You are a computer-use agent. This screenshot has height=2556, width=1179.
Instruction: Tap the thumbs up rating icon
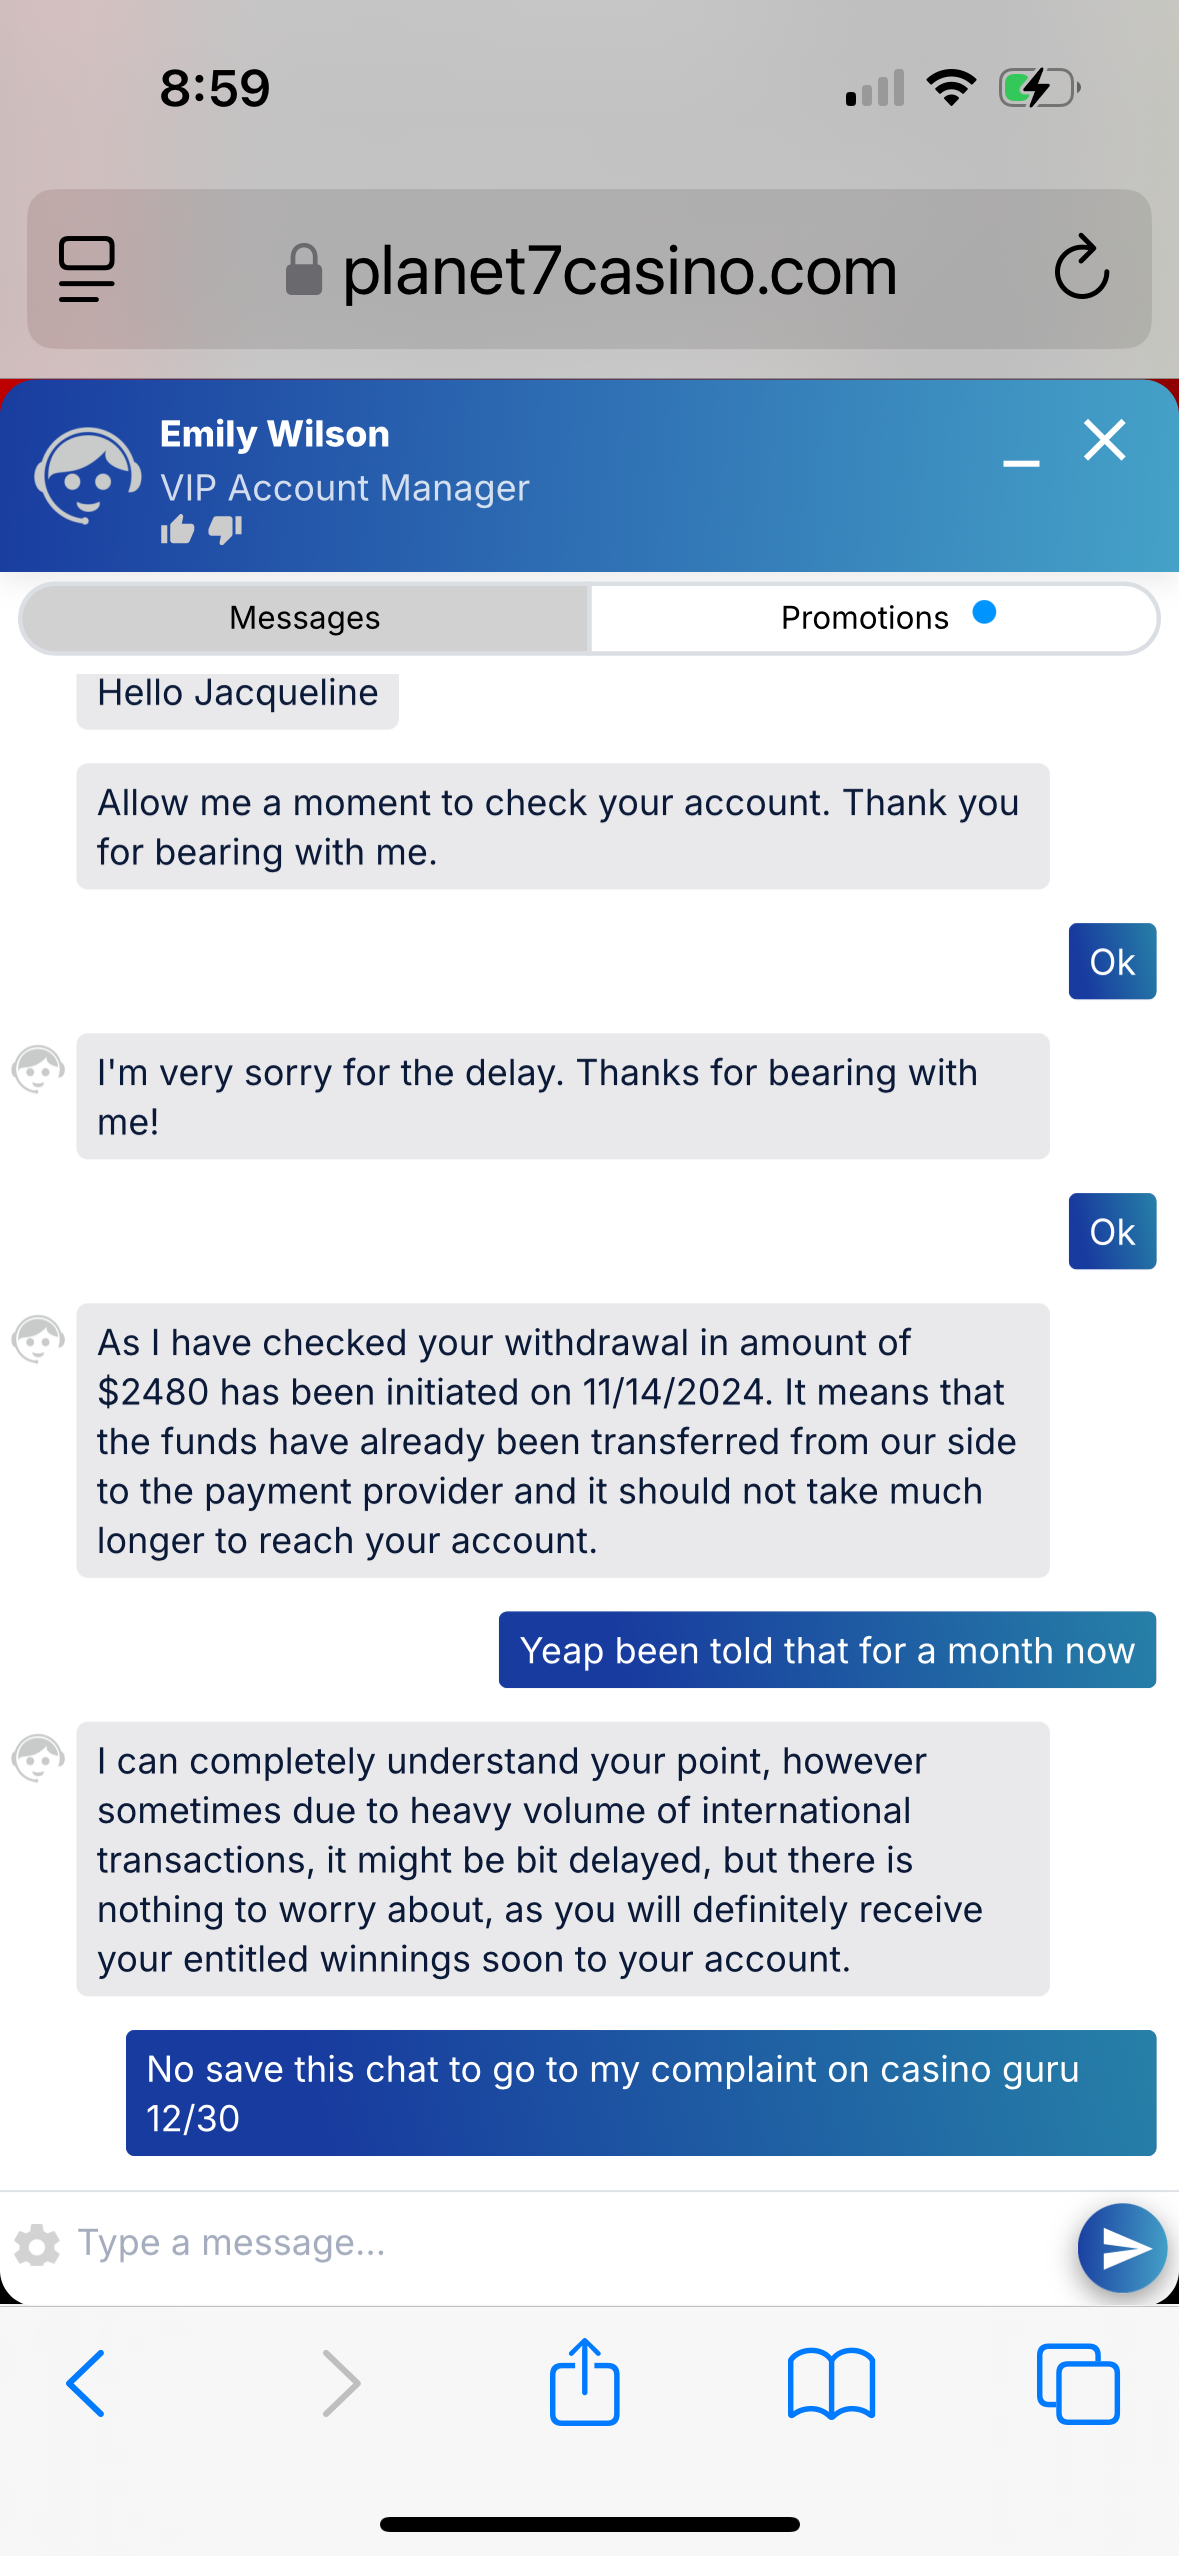[178, 529]
